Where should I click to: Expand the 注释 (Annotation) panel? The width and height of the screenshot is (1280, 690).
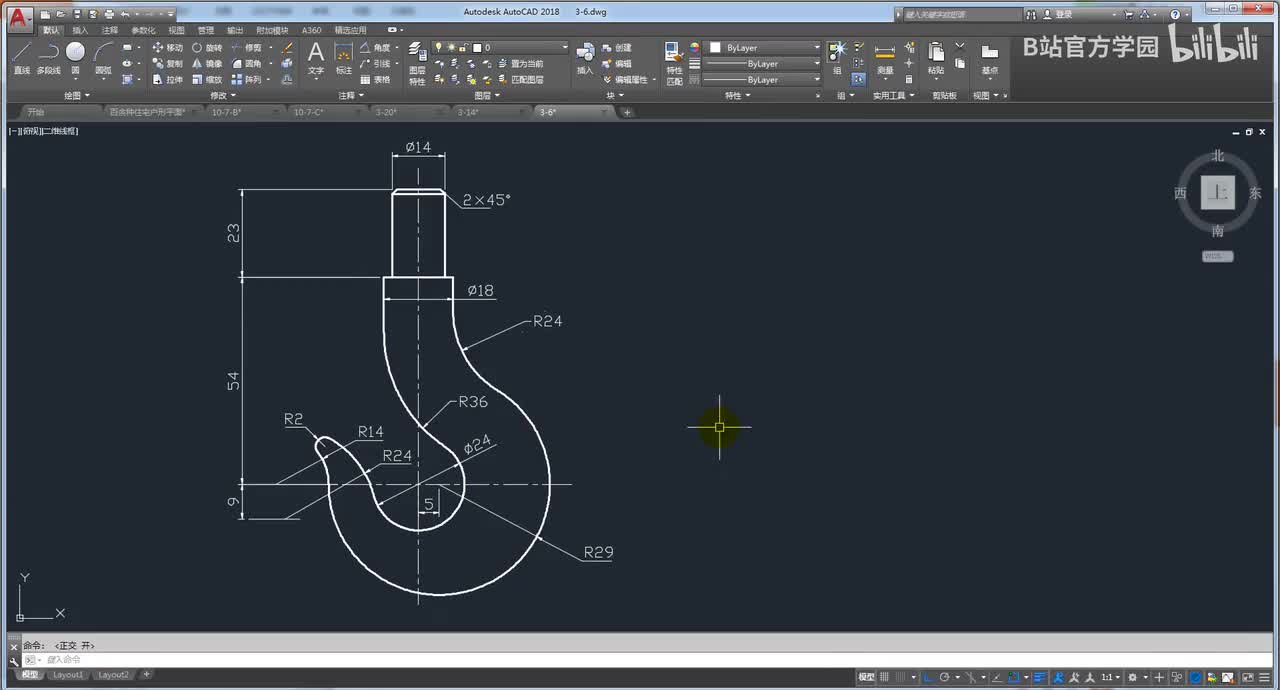[x=350, y=96]
